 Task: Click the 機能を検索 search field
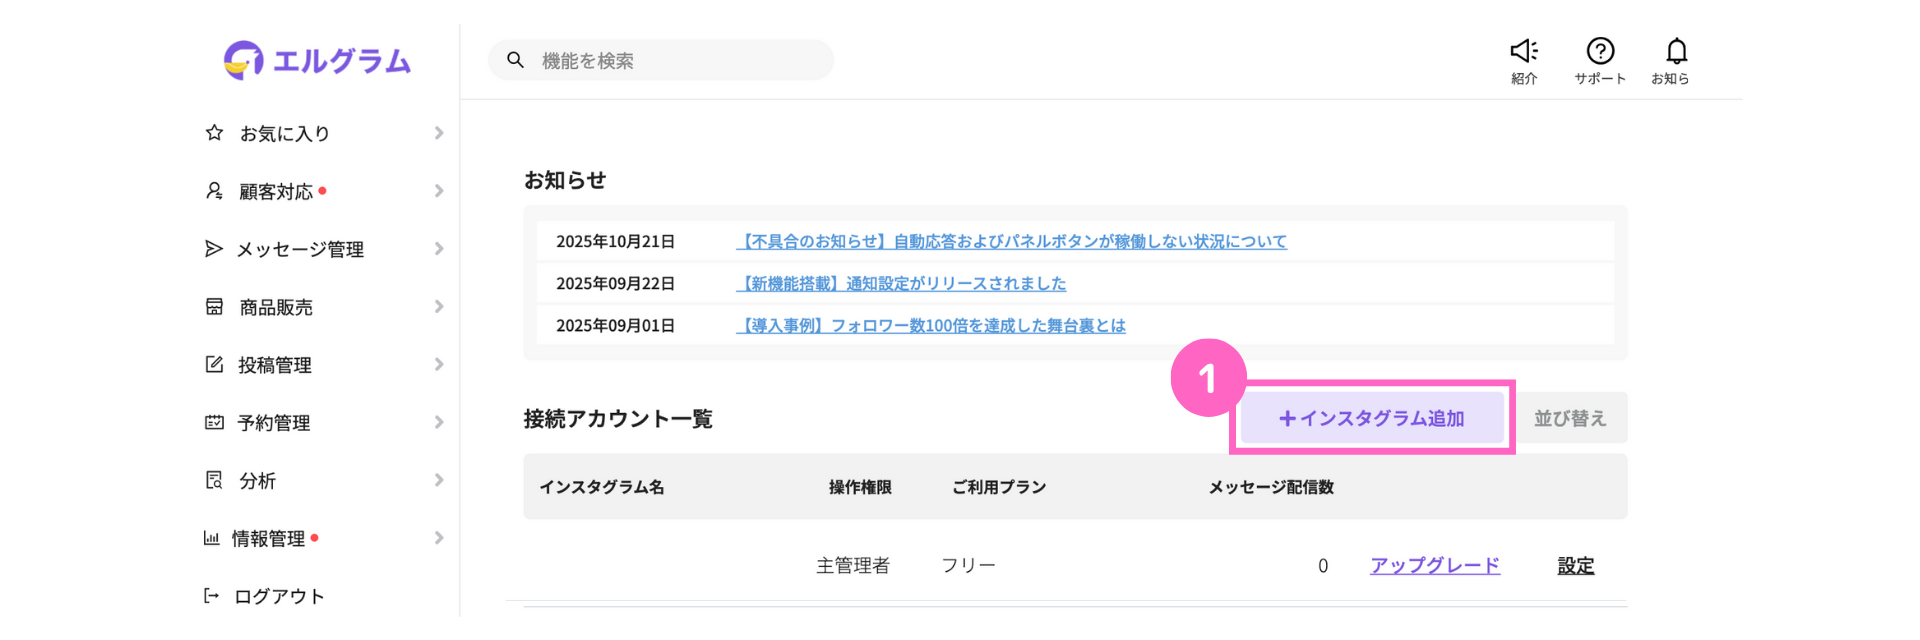point(680,61)
